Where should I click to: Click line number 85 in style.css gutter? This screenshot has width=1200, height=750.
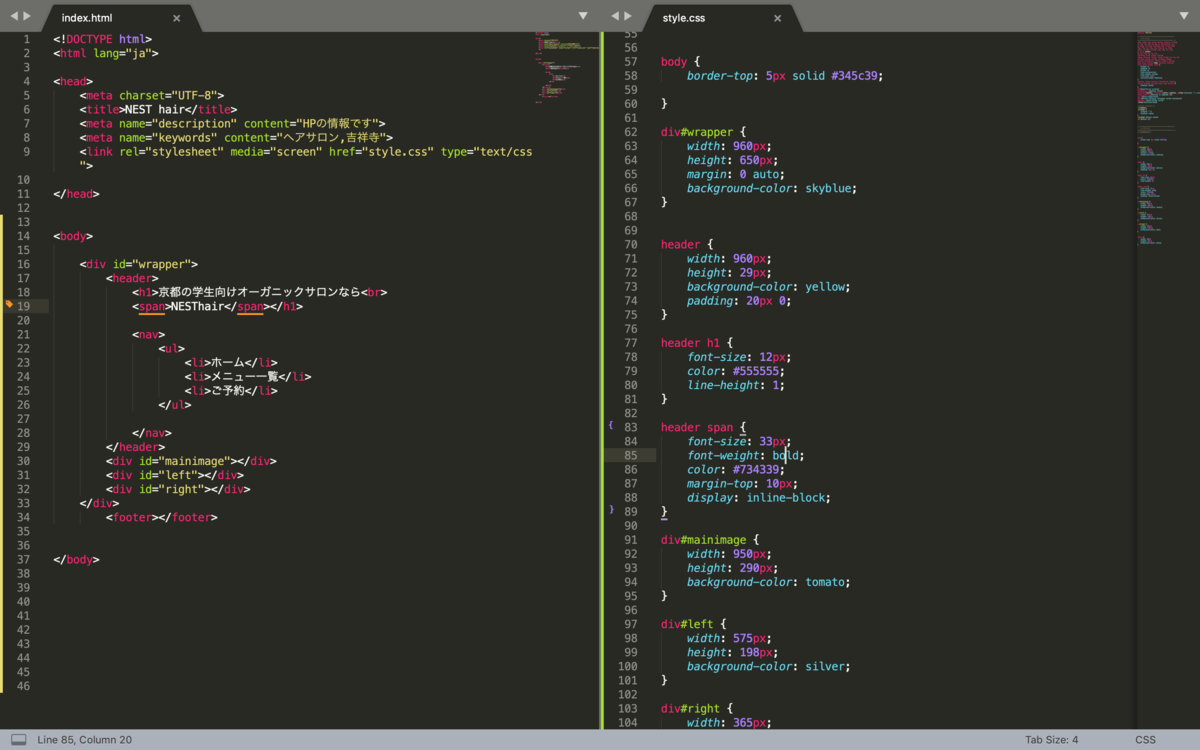630,455
